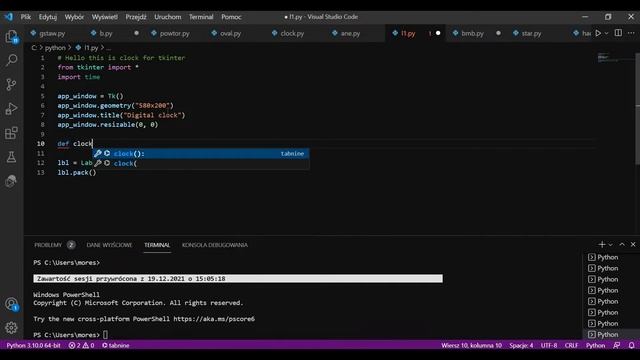Viewport: 640px width, 360px height.
Task: Show errors and warnings count in status bar
Action: point(81,345)
